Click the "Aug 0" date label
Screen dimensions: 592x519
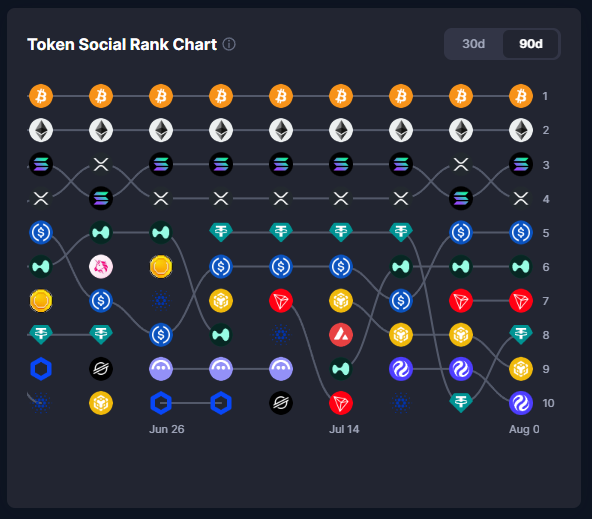[524, 429]
